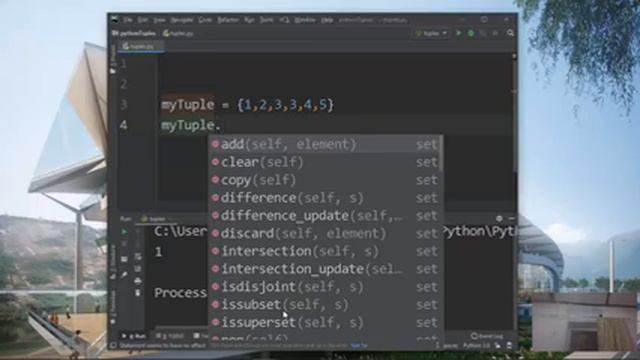Select copy(self) completion suggestion
Image resolution: width=640 pixels, height=360 pixels.
[325, 180]
